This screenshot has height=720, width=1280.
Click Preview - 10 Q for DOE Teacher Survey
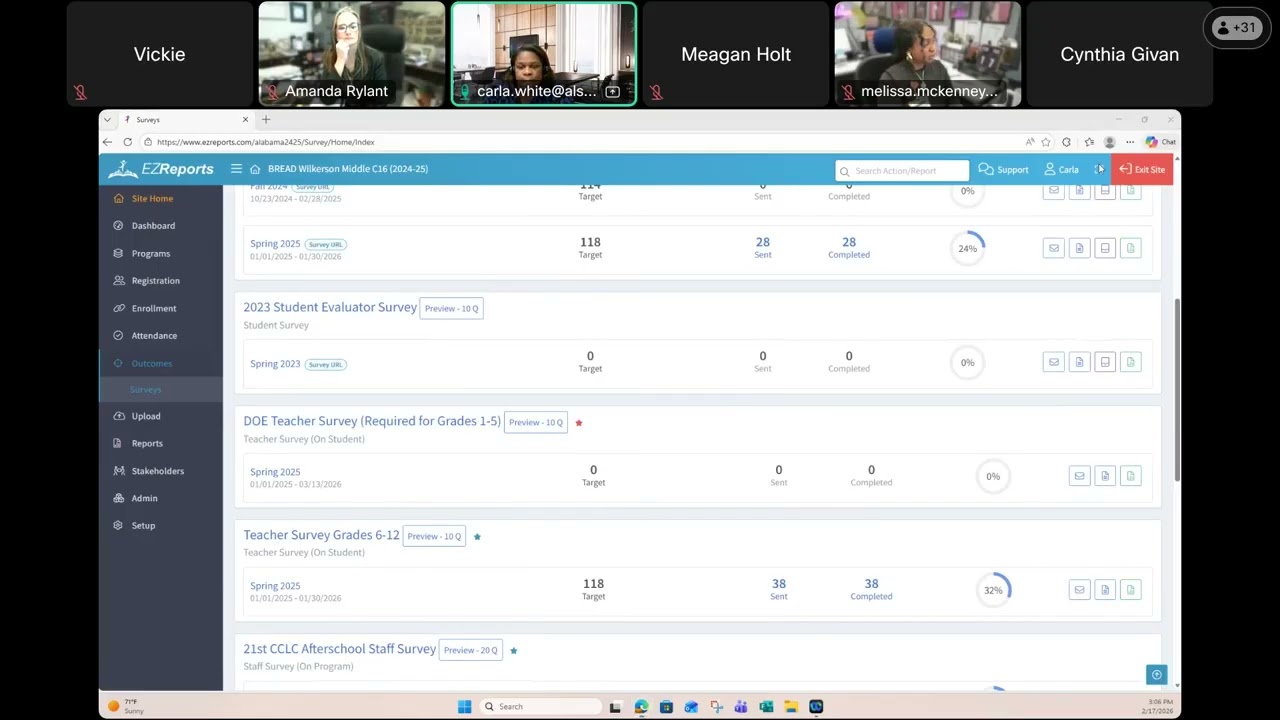point(536,423)
